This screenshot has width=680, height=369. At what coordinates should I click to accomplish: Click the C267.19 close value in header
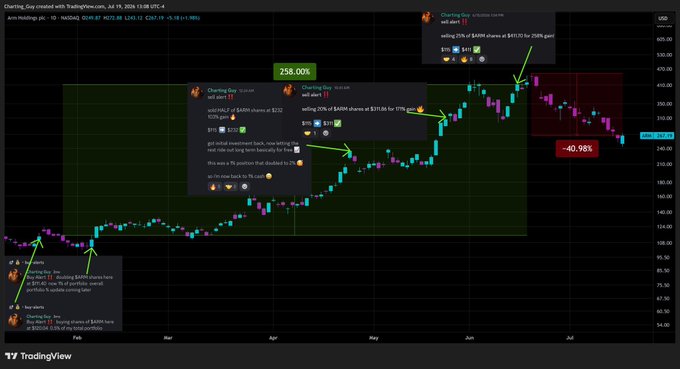[x=154, y=18]
